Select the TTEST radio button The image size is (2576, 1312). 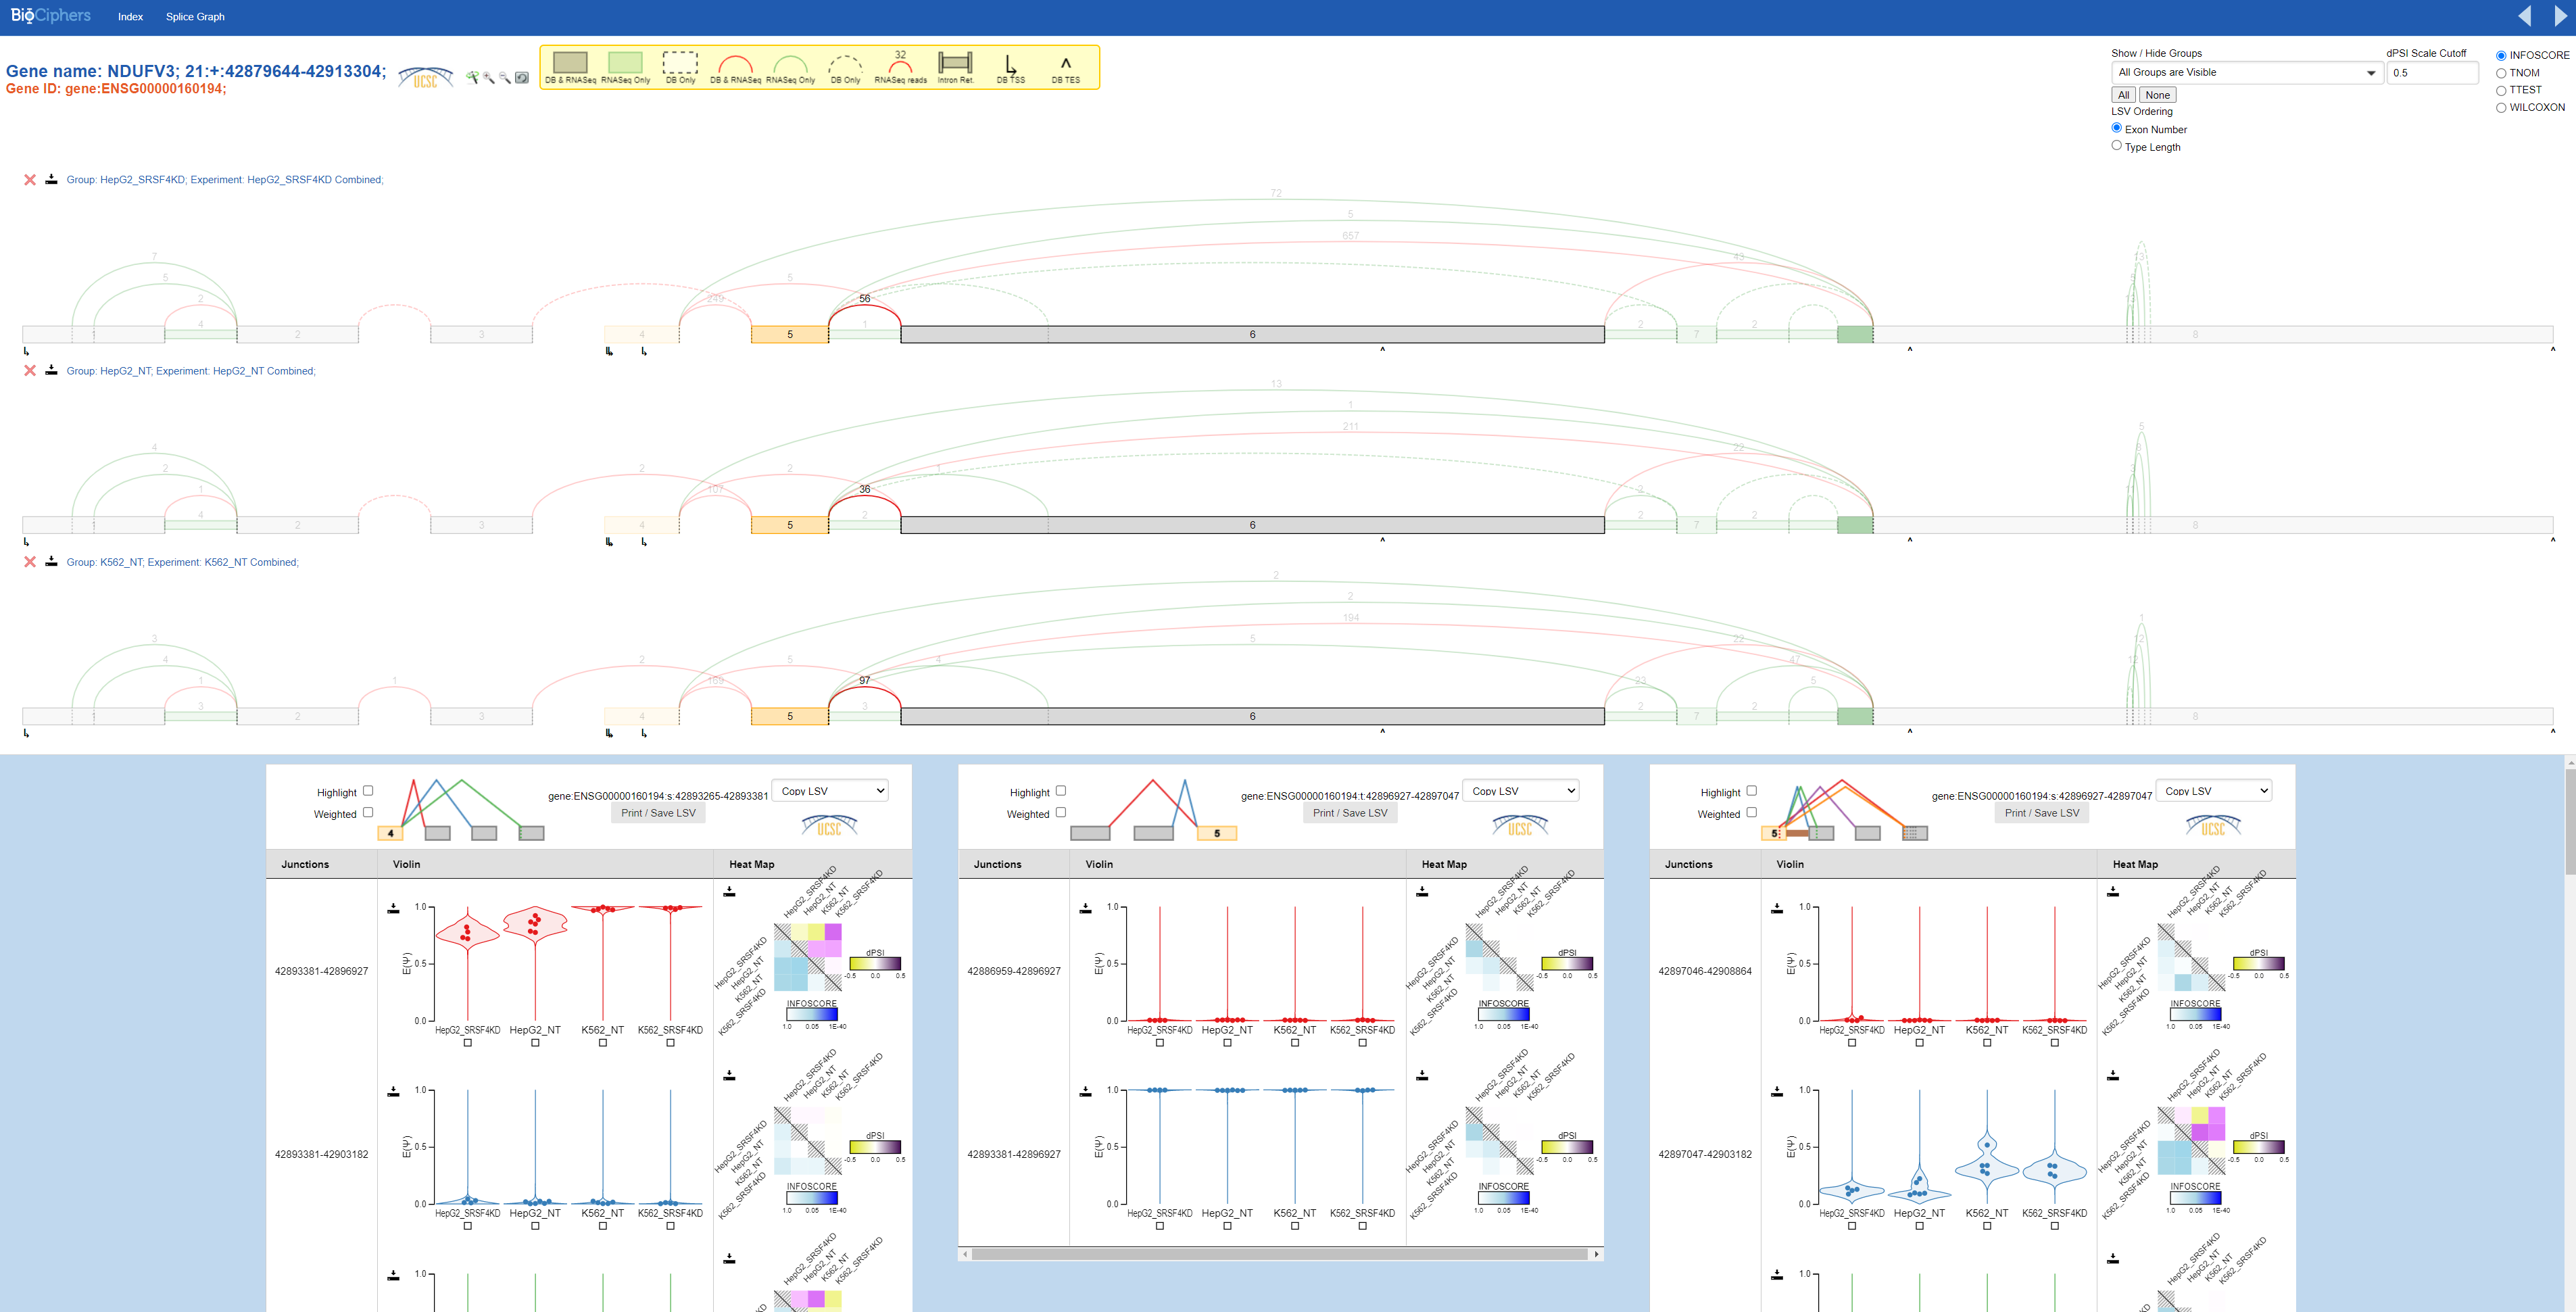[x=2501, y=90]
